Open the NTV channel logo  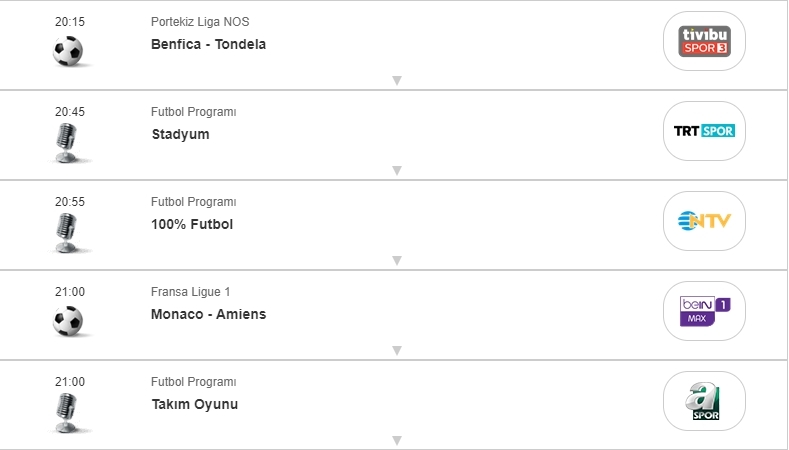tap(705, 221)
